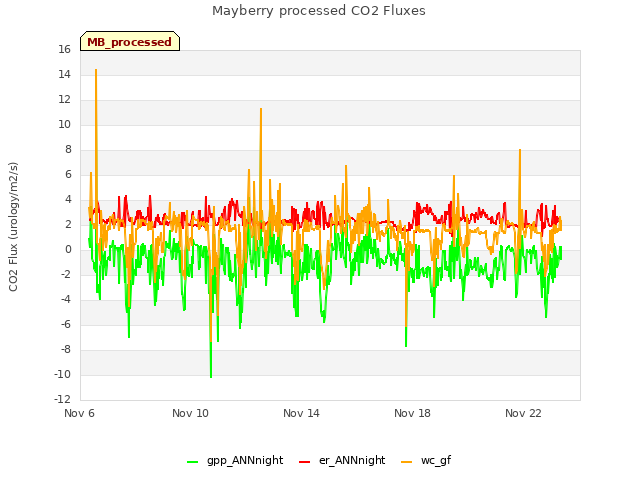Click the Nov 22 x-axis label

[523, 413]
